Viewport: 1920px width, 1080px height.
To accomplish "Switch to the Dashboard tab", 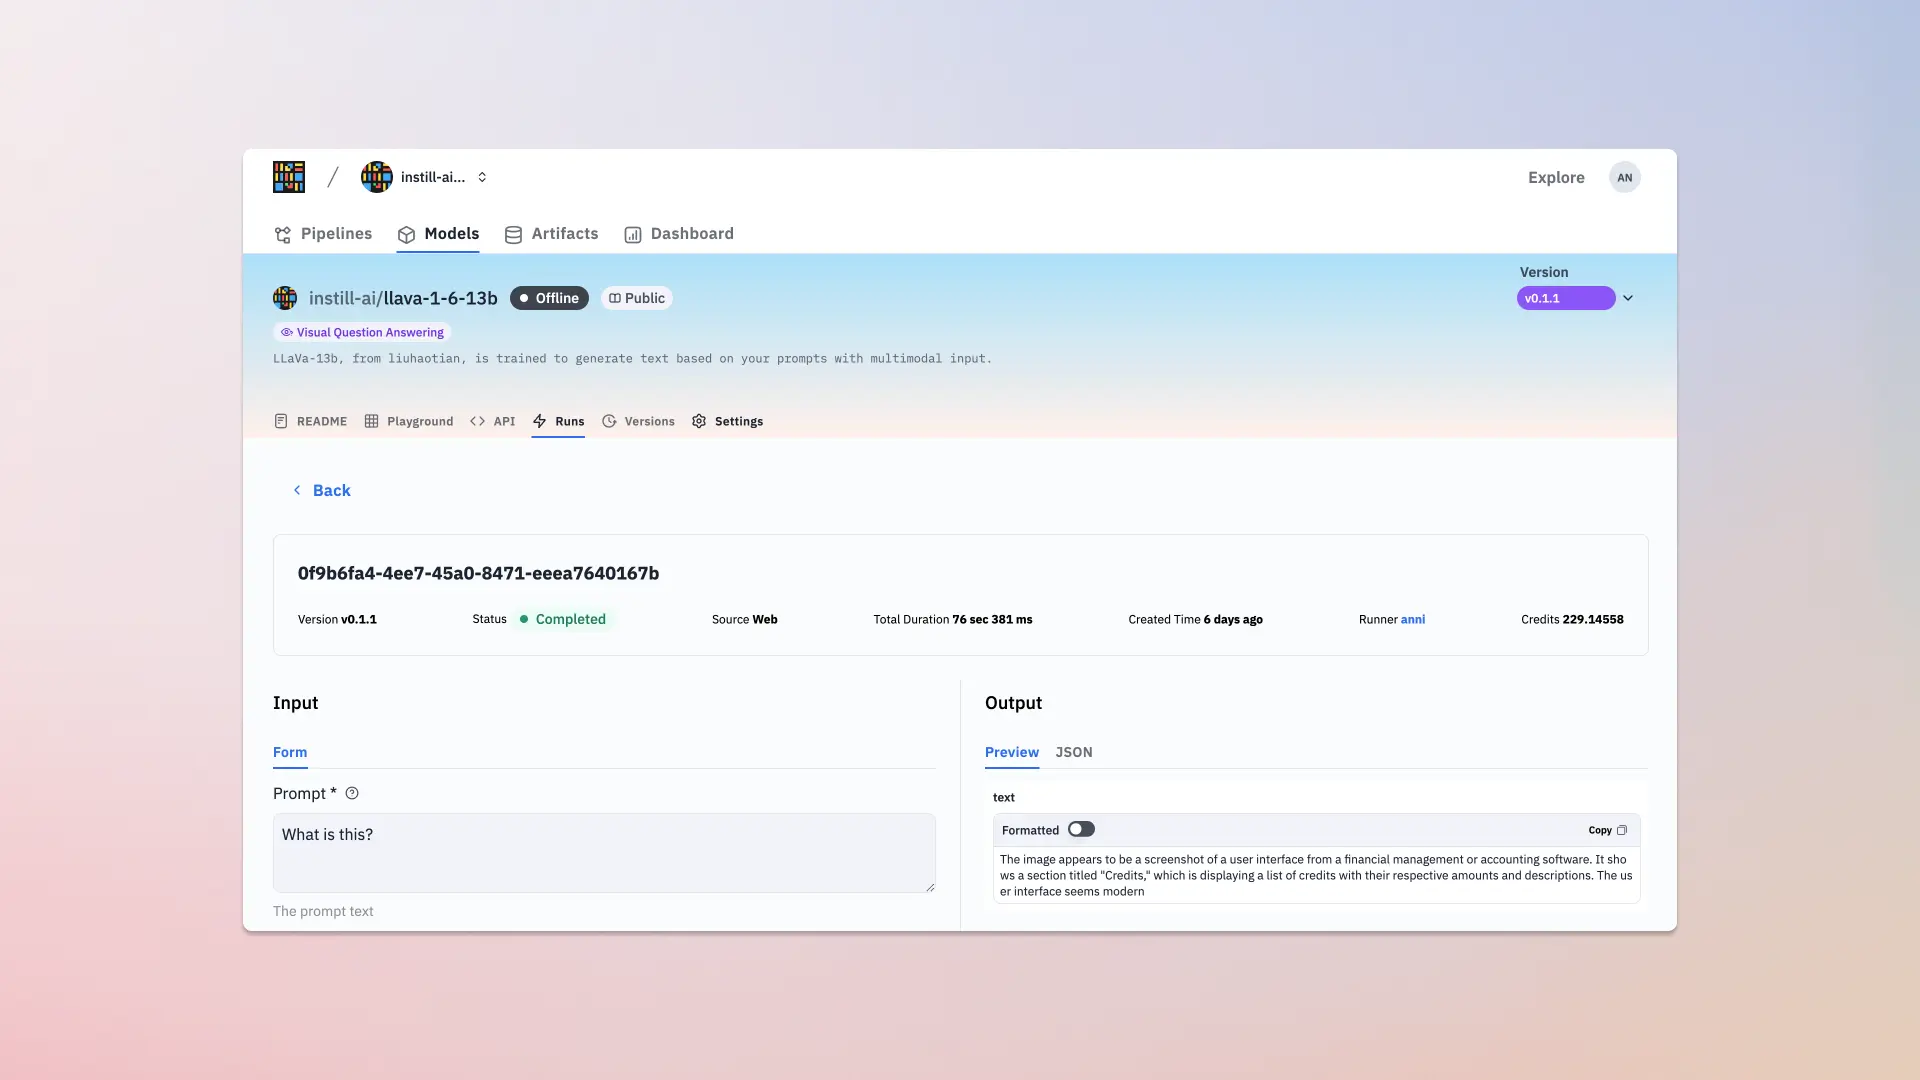I will point(679,234).
